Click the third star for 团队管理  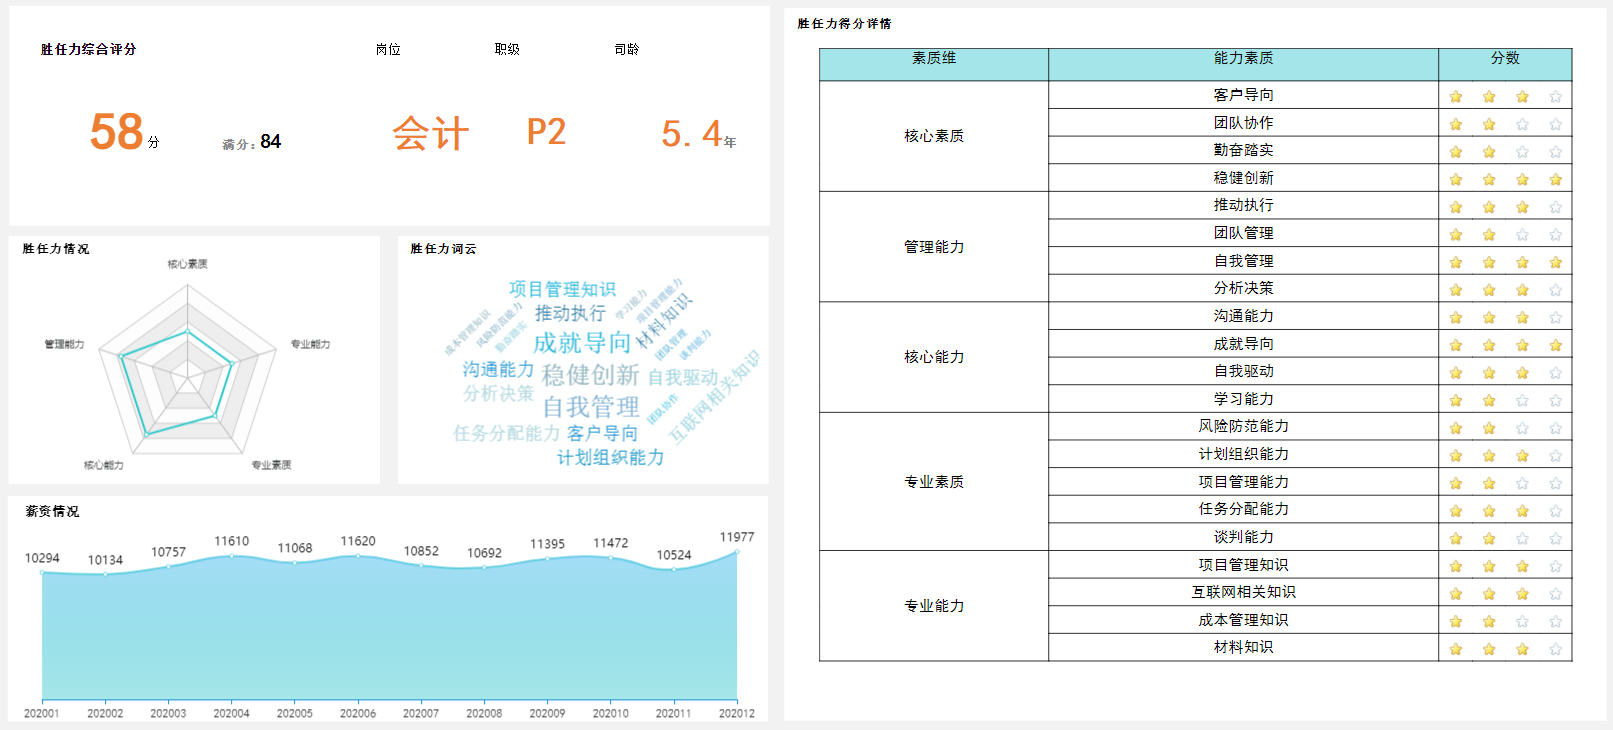click(x=1522, y=235)
